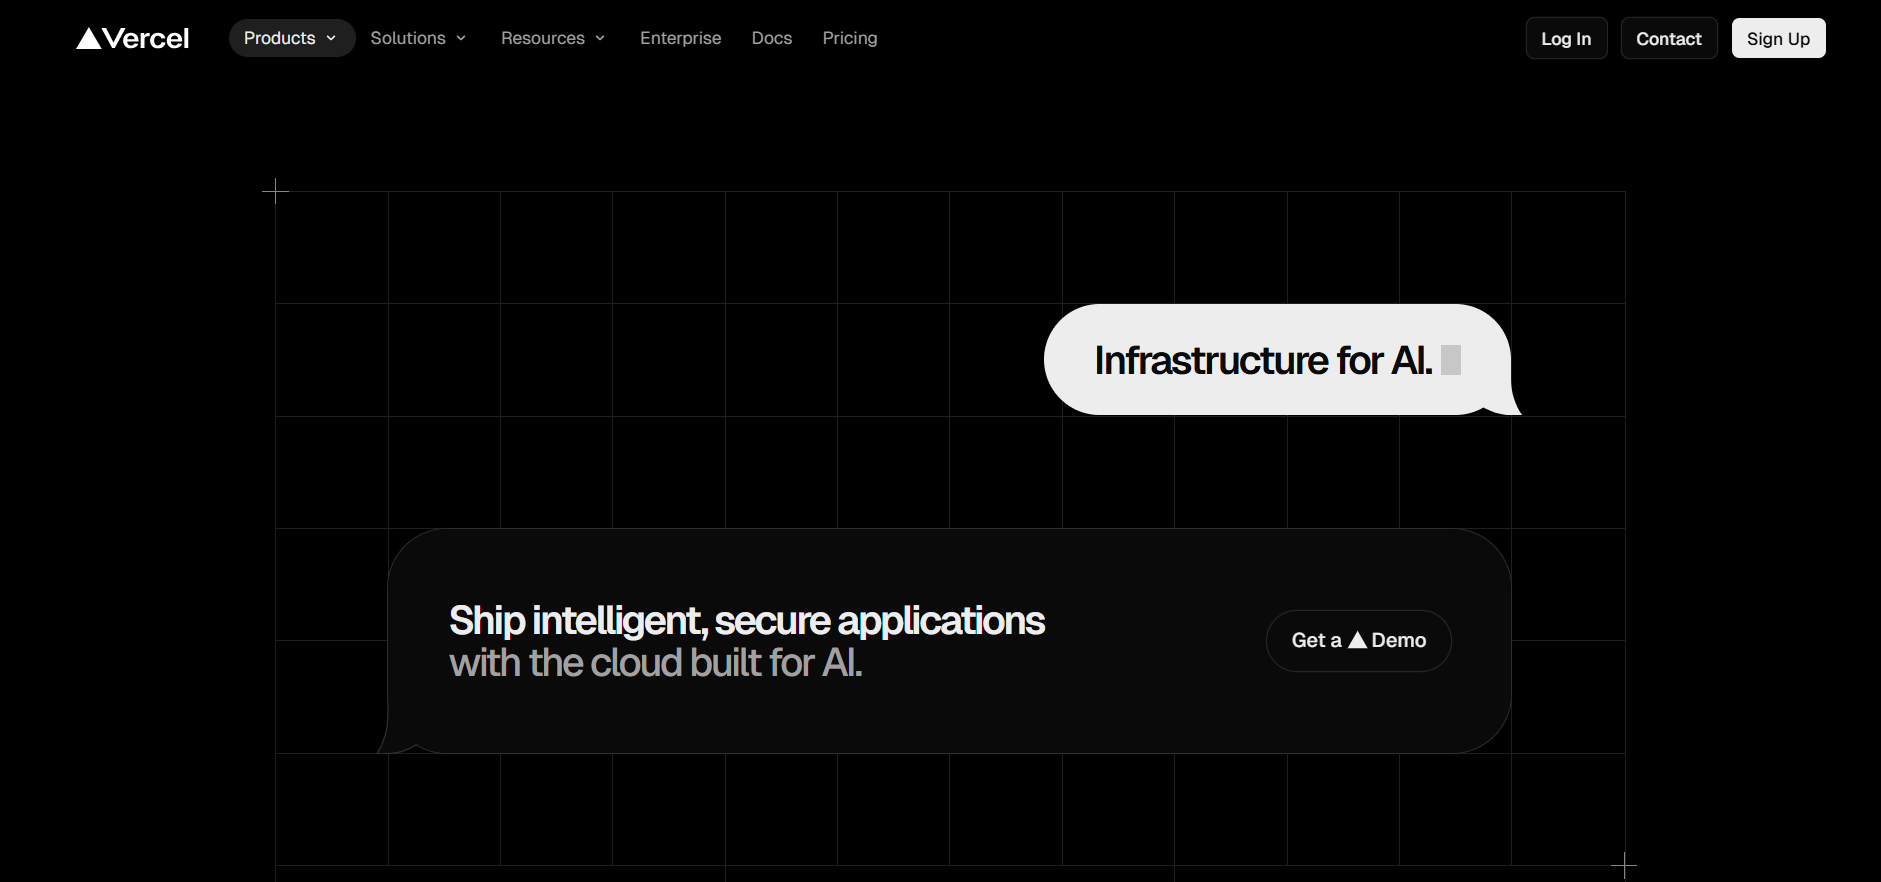Click the white Sign Up button
This screenshot has width=1881, height=882.
pyautogui.click(x=1778, y=39)
